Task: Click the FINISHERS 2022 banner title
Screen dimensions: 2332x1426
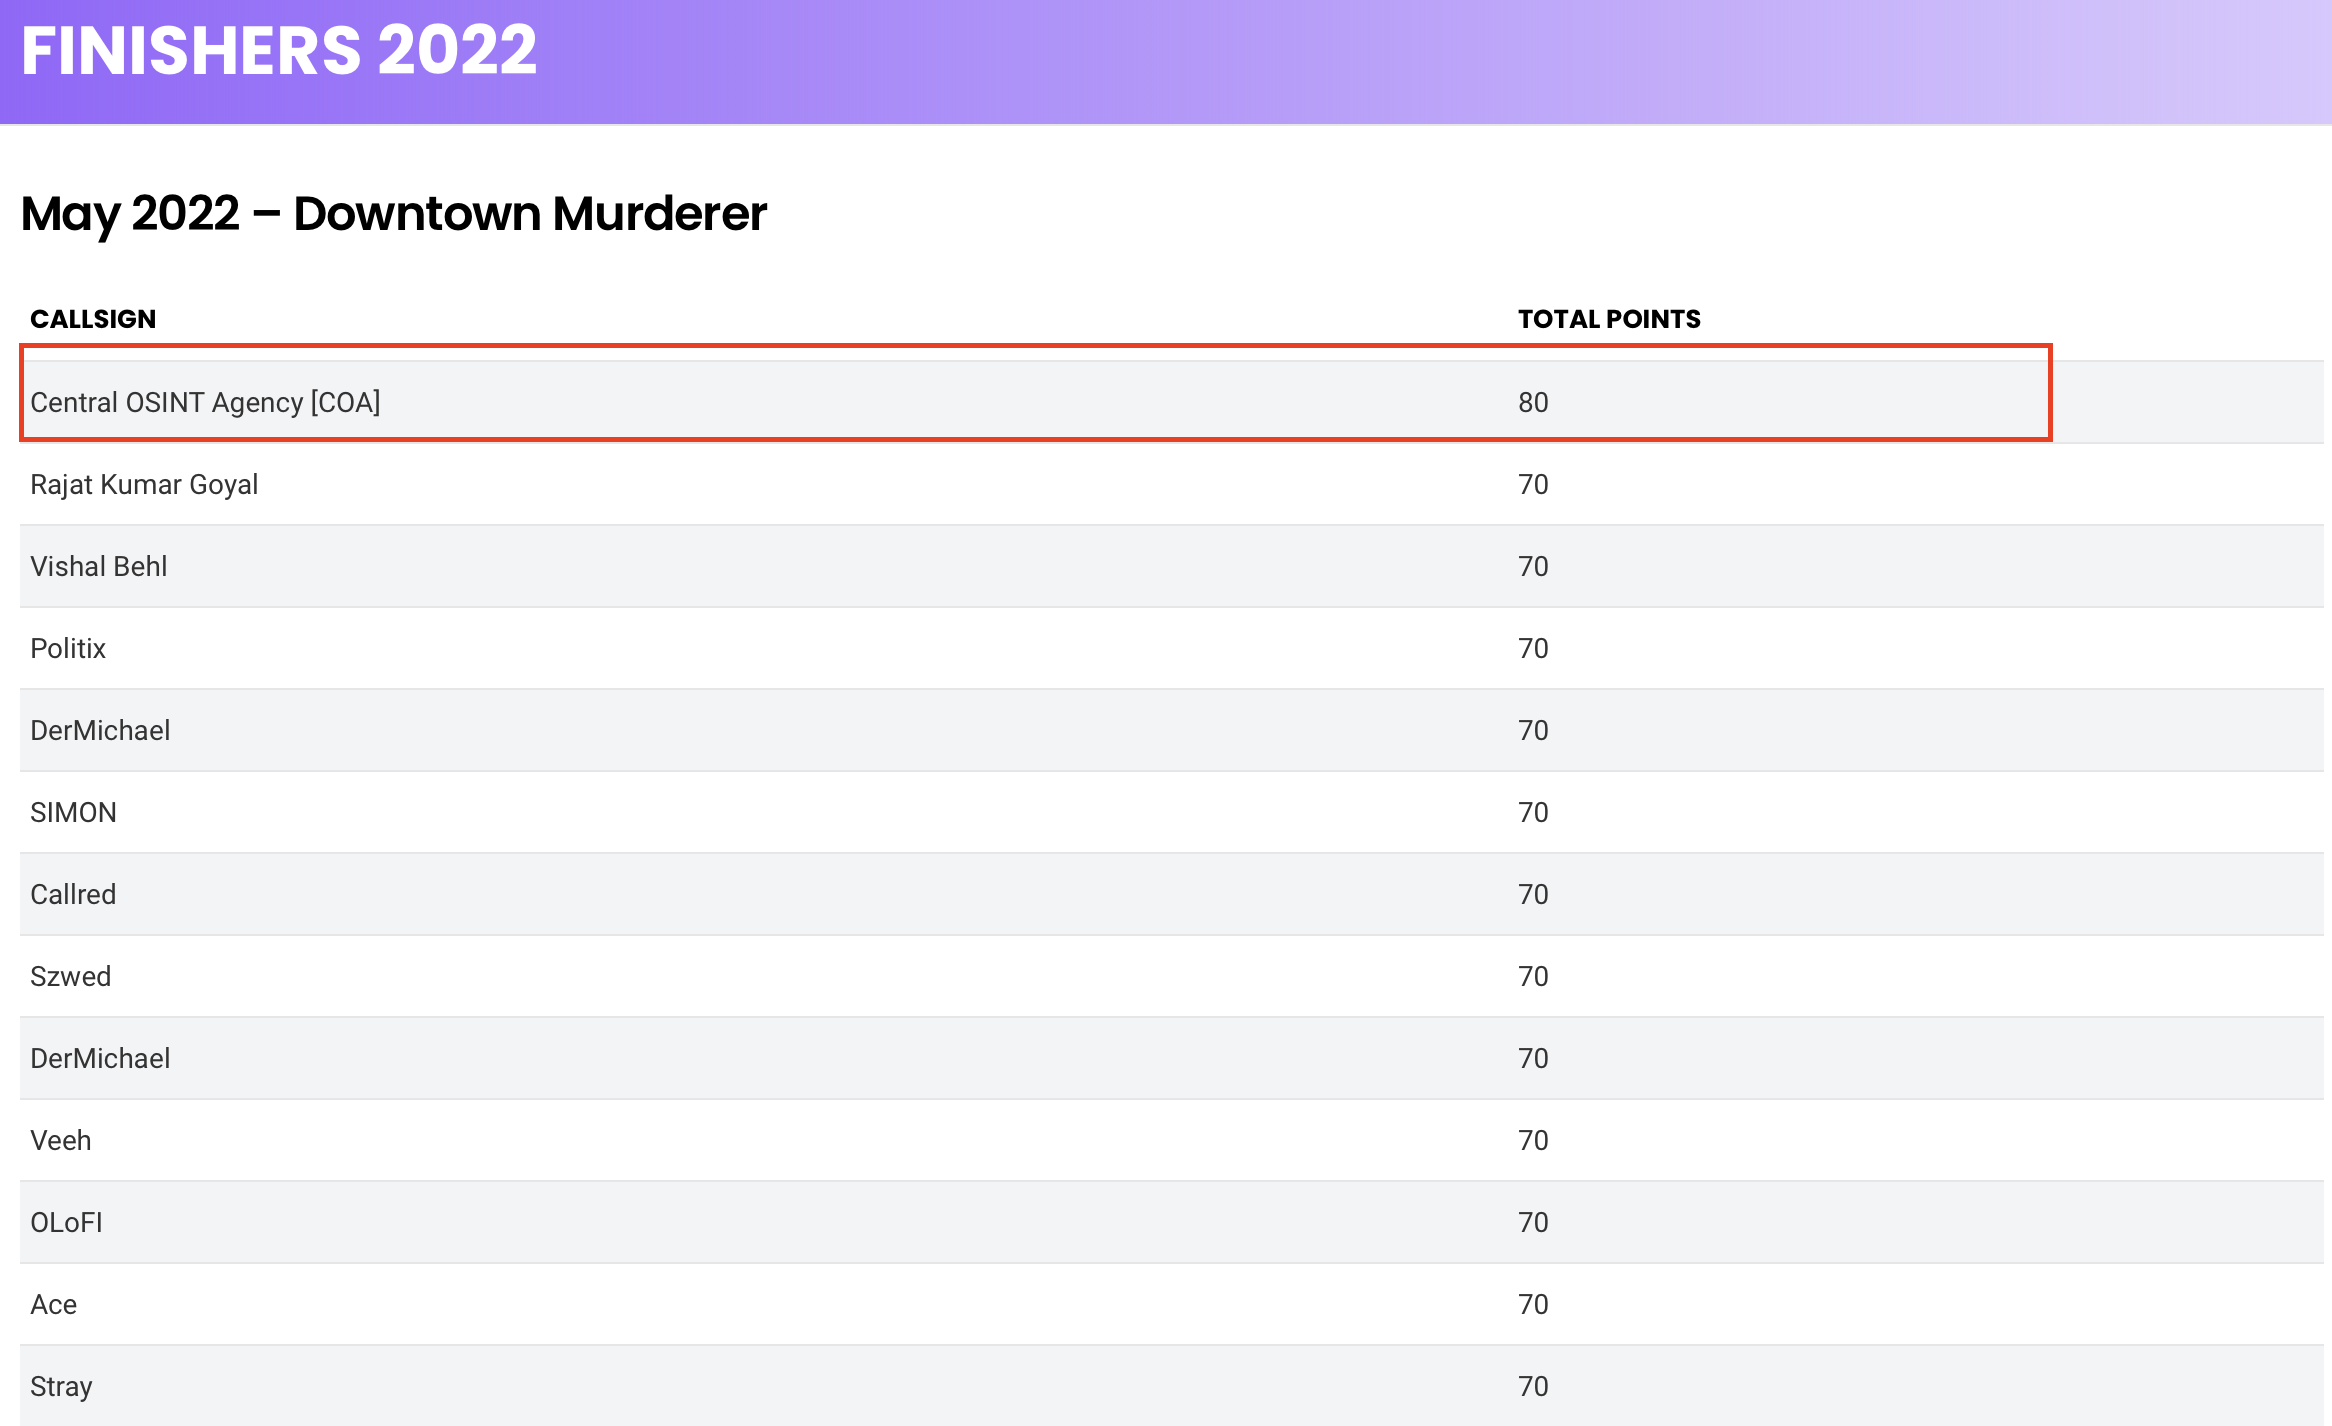Action: (x=279, y=50)
